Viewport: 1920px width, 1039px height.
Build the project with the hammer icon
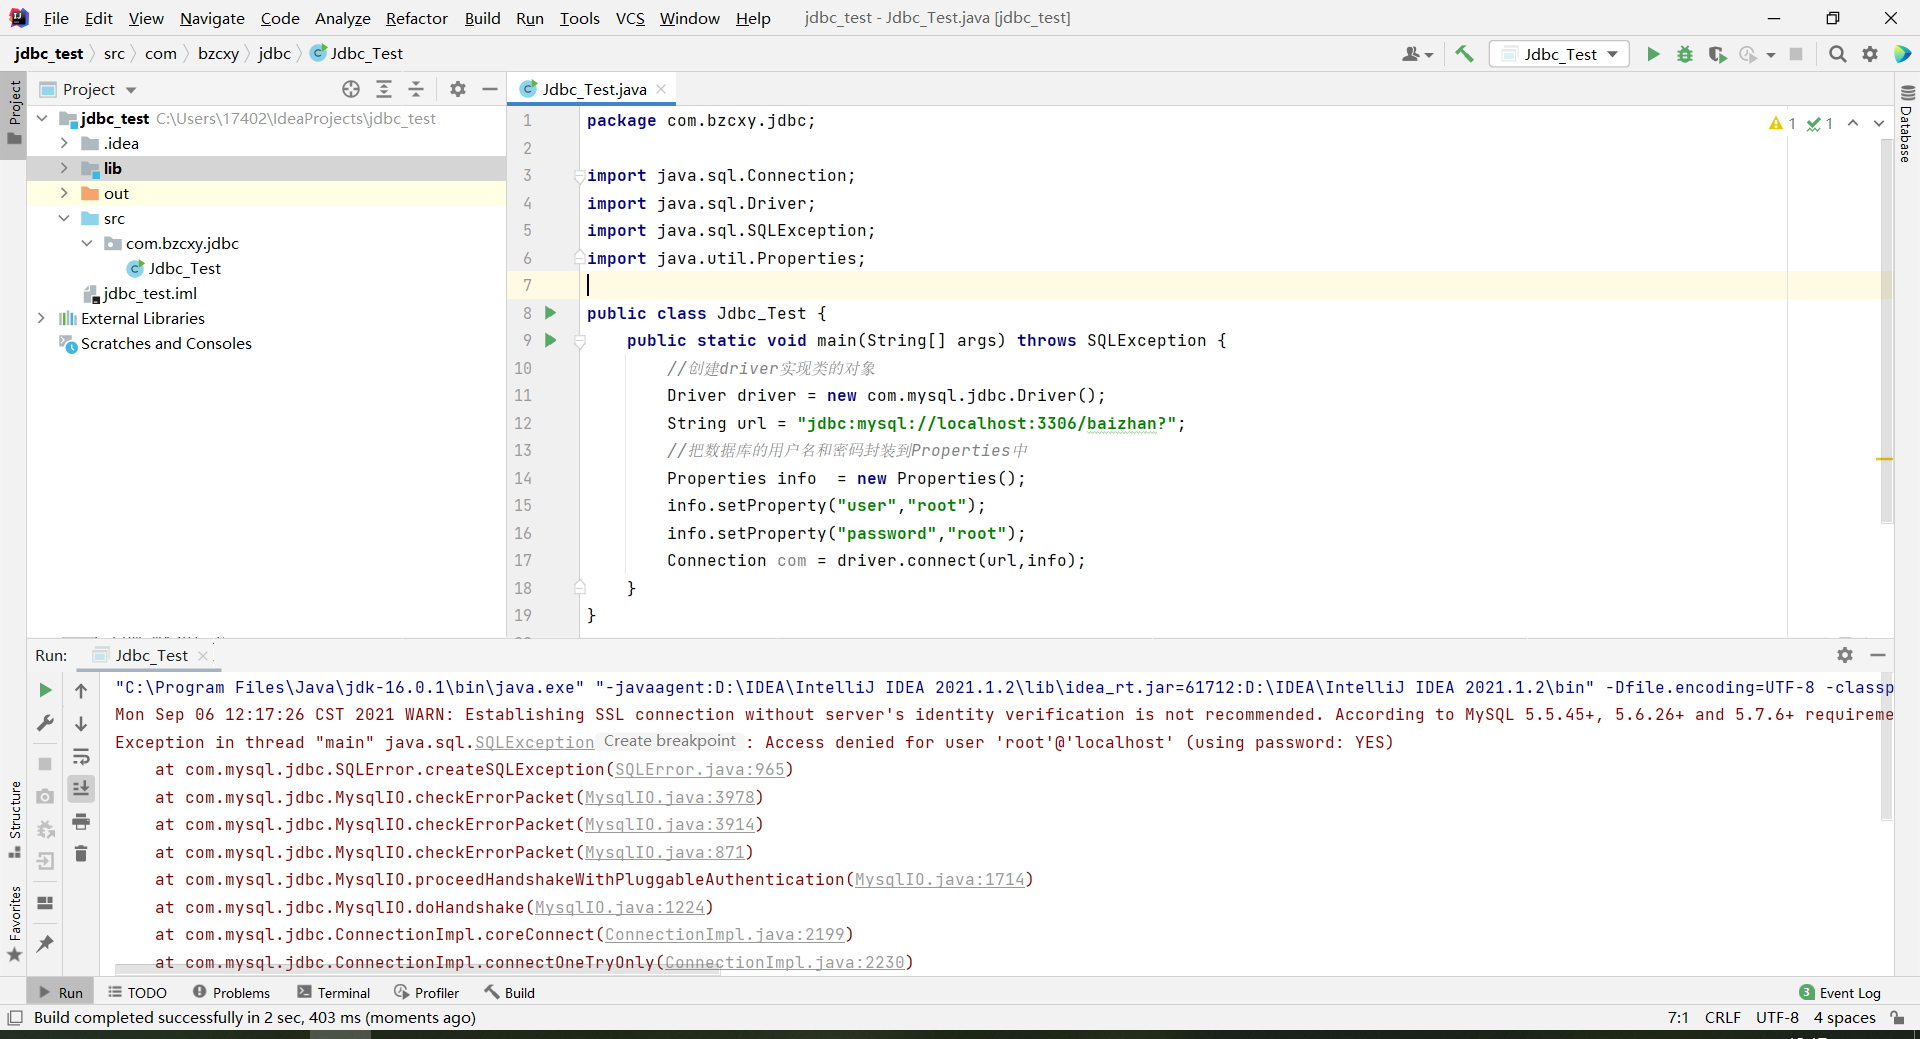[x=1464, y=54]
